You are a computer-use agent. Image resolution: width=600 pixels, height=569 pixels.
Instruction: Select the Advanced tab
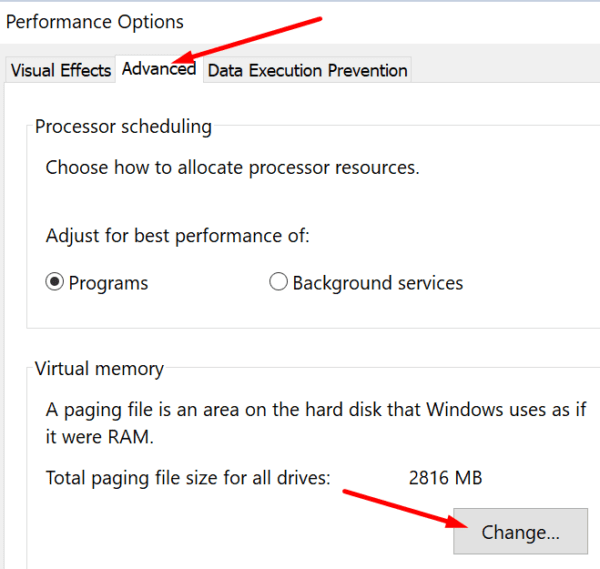158,69
